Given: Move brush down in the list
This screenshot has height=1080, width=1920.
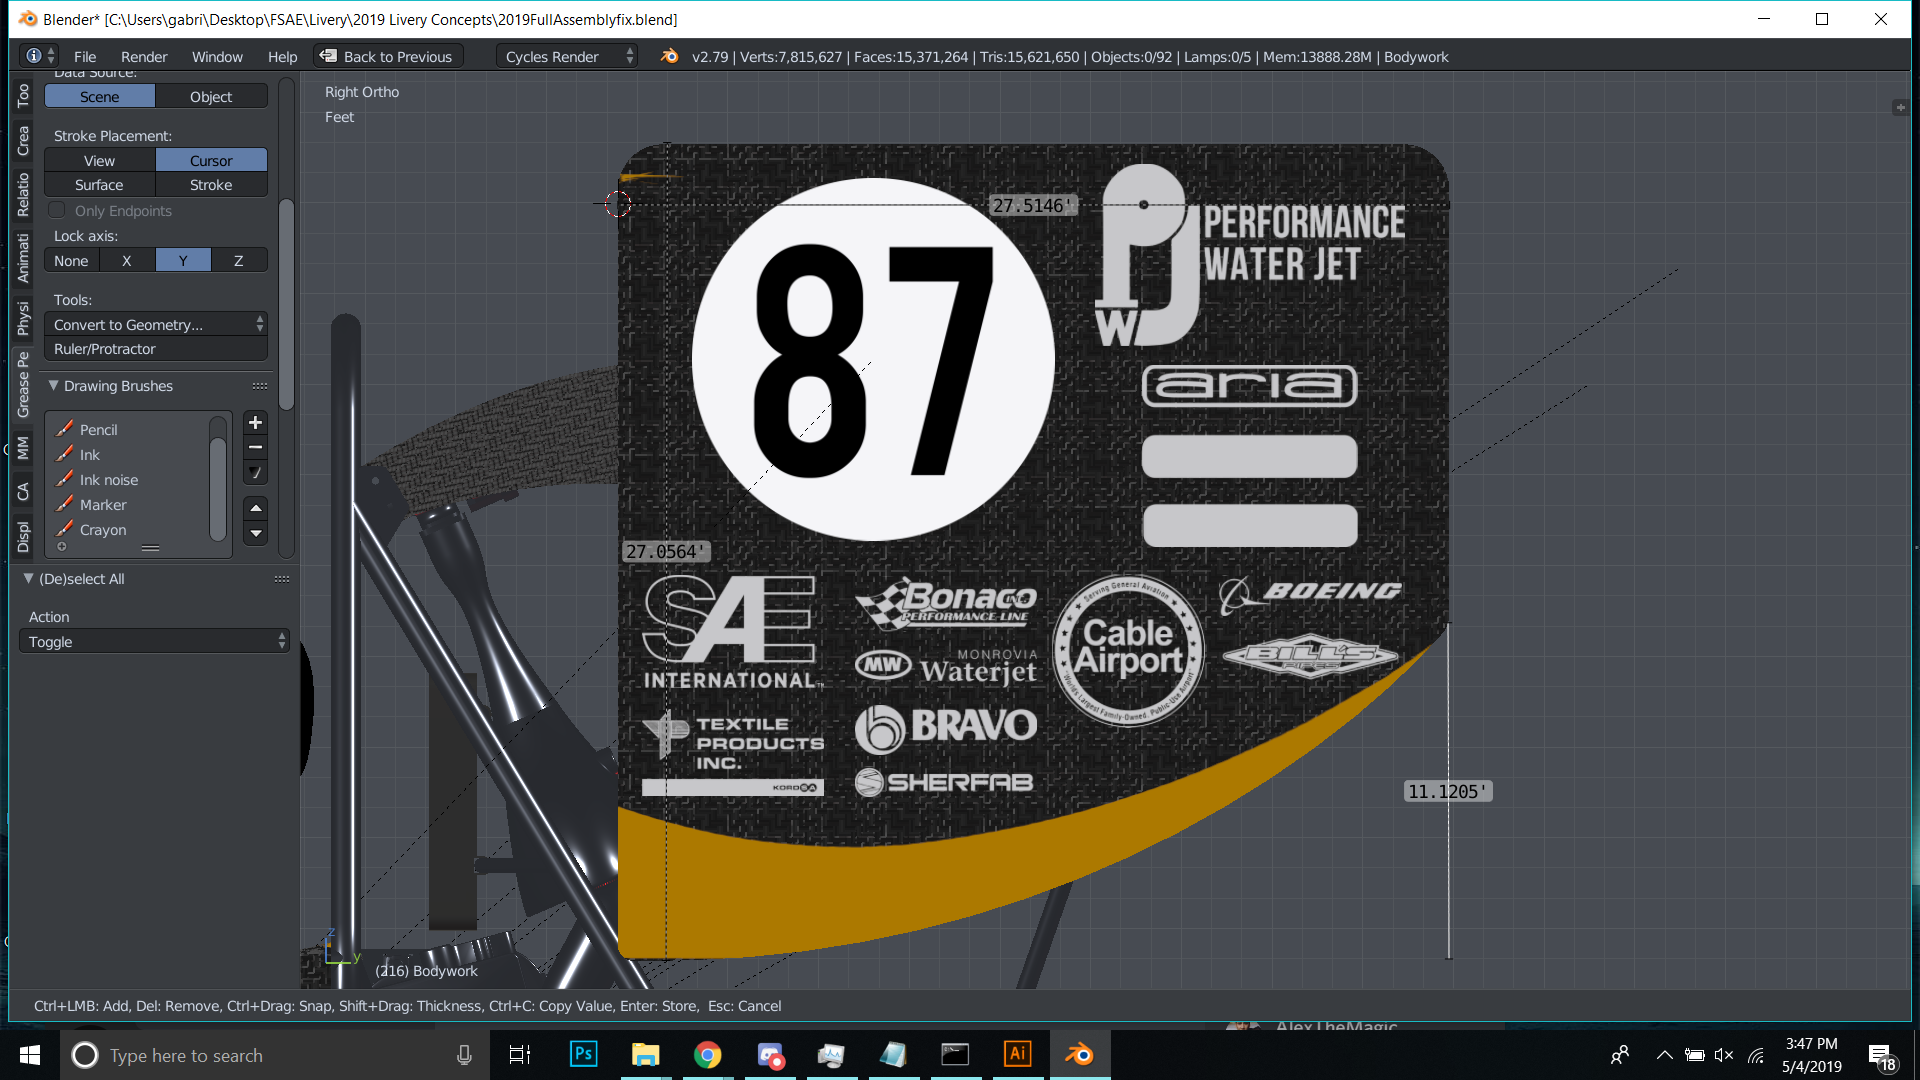Looking at the screenshot, I should [x=255, y=533].
